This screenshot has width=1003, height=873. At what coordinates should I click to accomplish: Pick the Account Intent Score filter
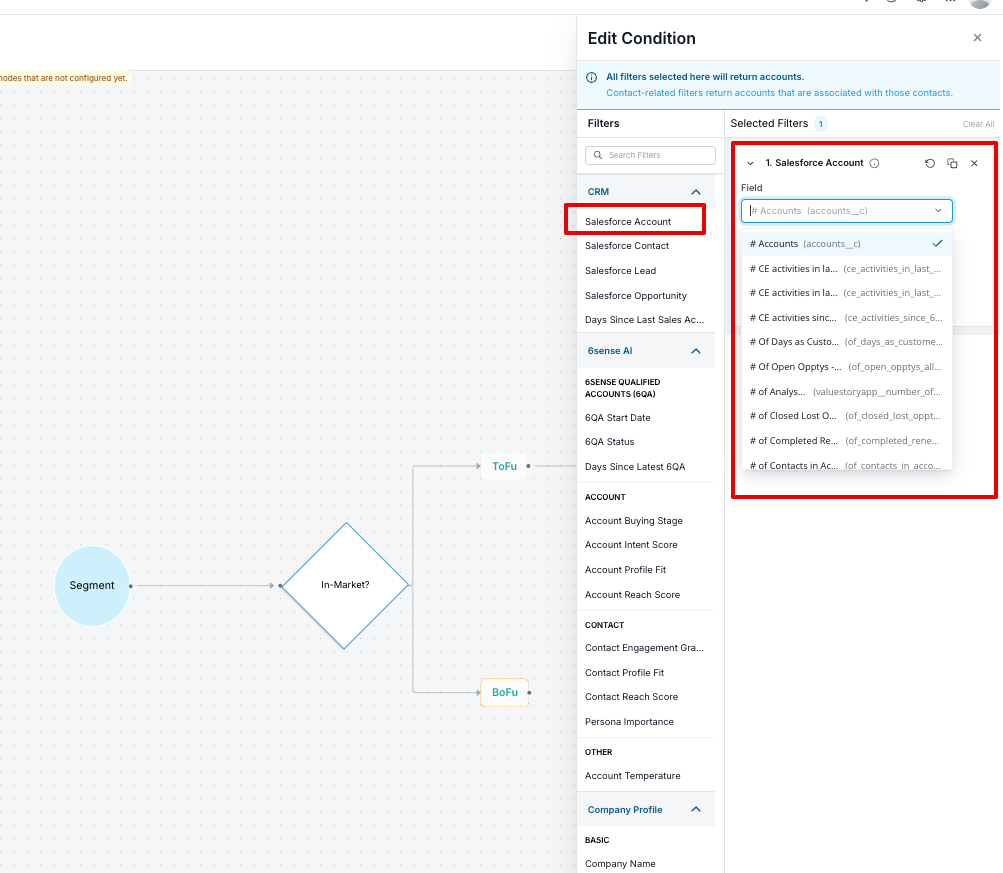coord(631,545)
